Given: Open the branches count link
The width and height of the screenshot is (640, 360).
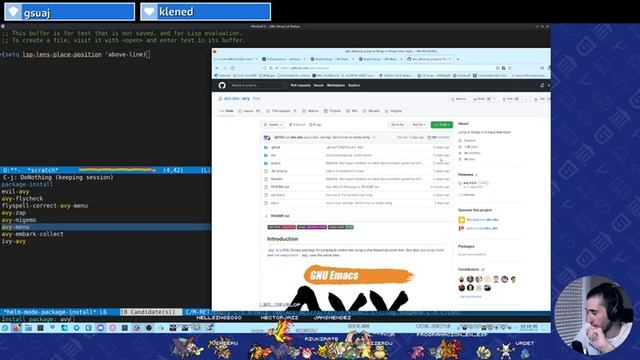Looking at the screenshot, I should [297, 124].
